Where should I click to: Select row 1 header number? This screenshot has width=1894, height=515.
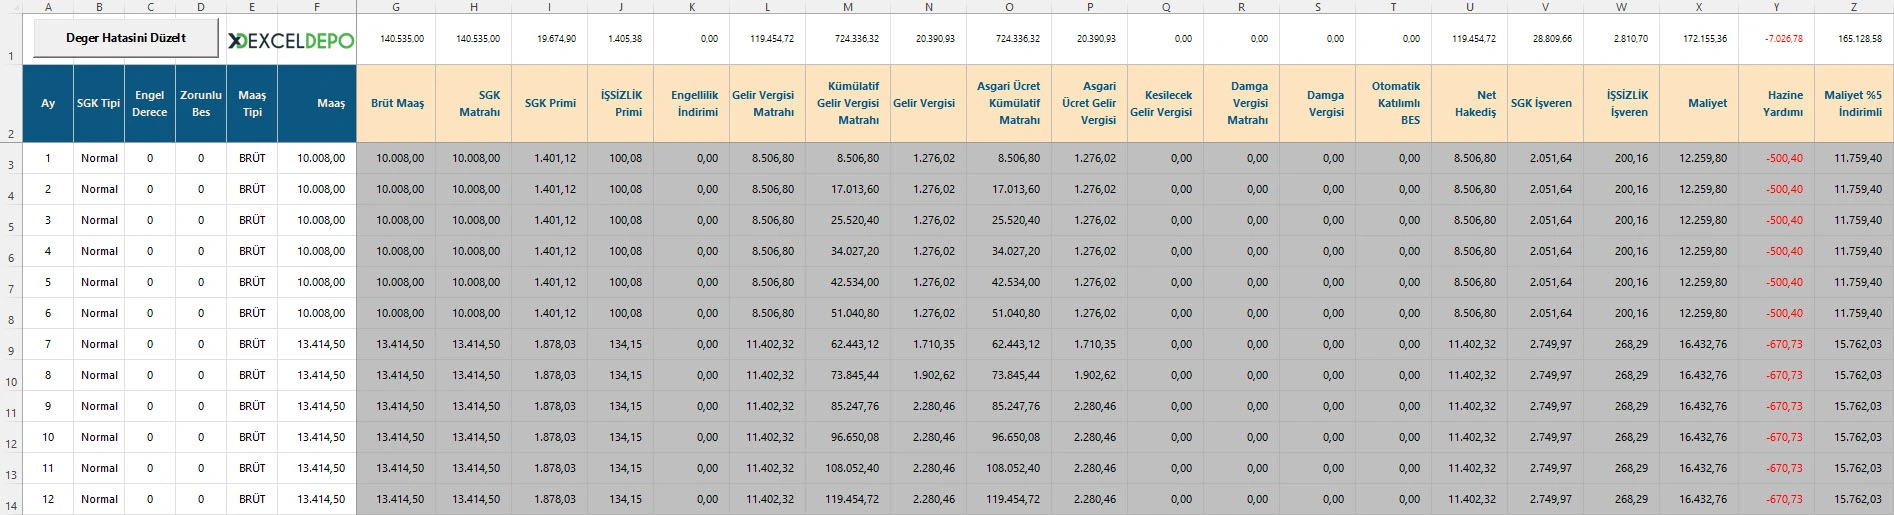click(11, 40)
